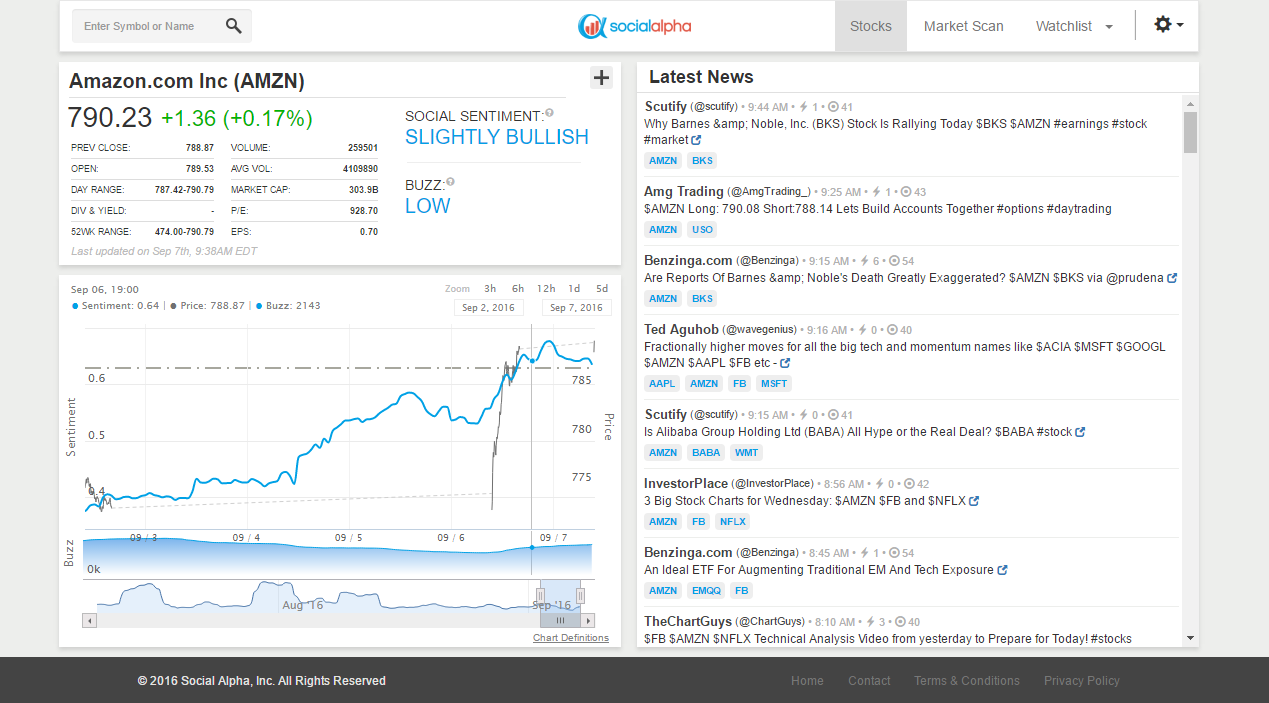The height and width of the screenshot is (703, 1269).
Task: Switch chart zoom to 5d
Action: 602,289
